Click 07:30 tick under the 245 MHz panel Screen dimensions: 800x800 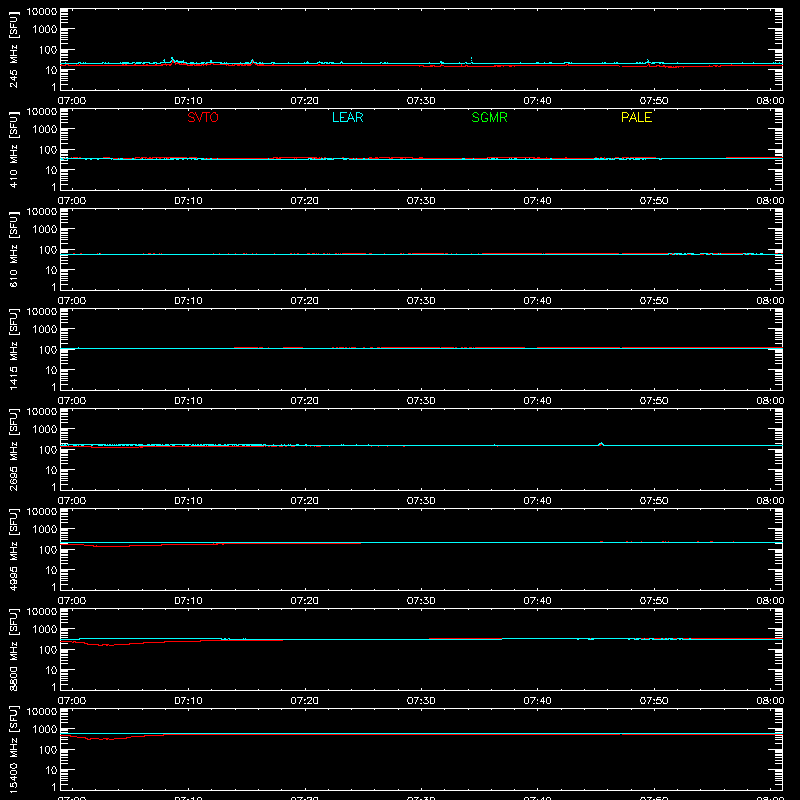[421, 101]
